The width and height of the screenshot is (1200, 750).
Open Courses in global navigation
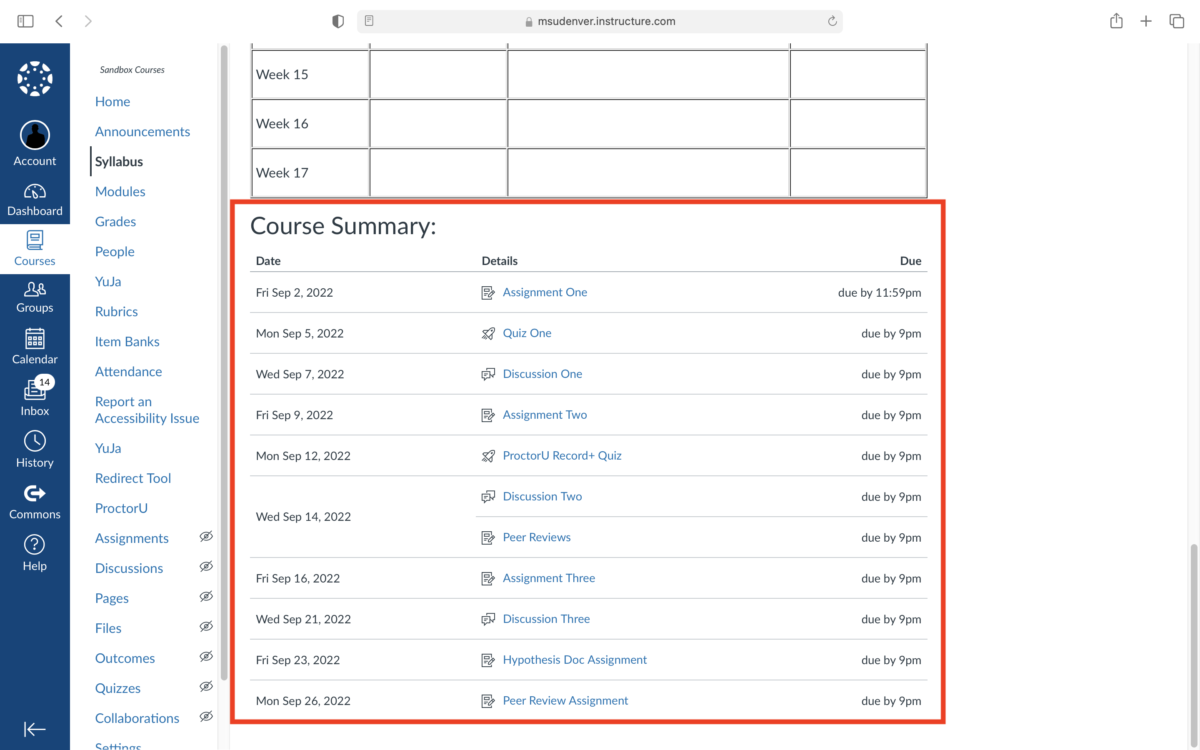tap(35, 249)
